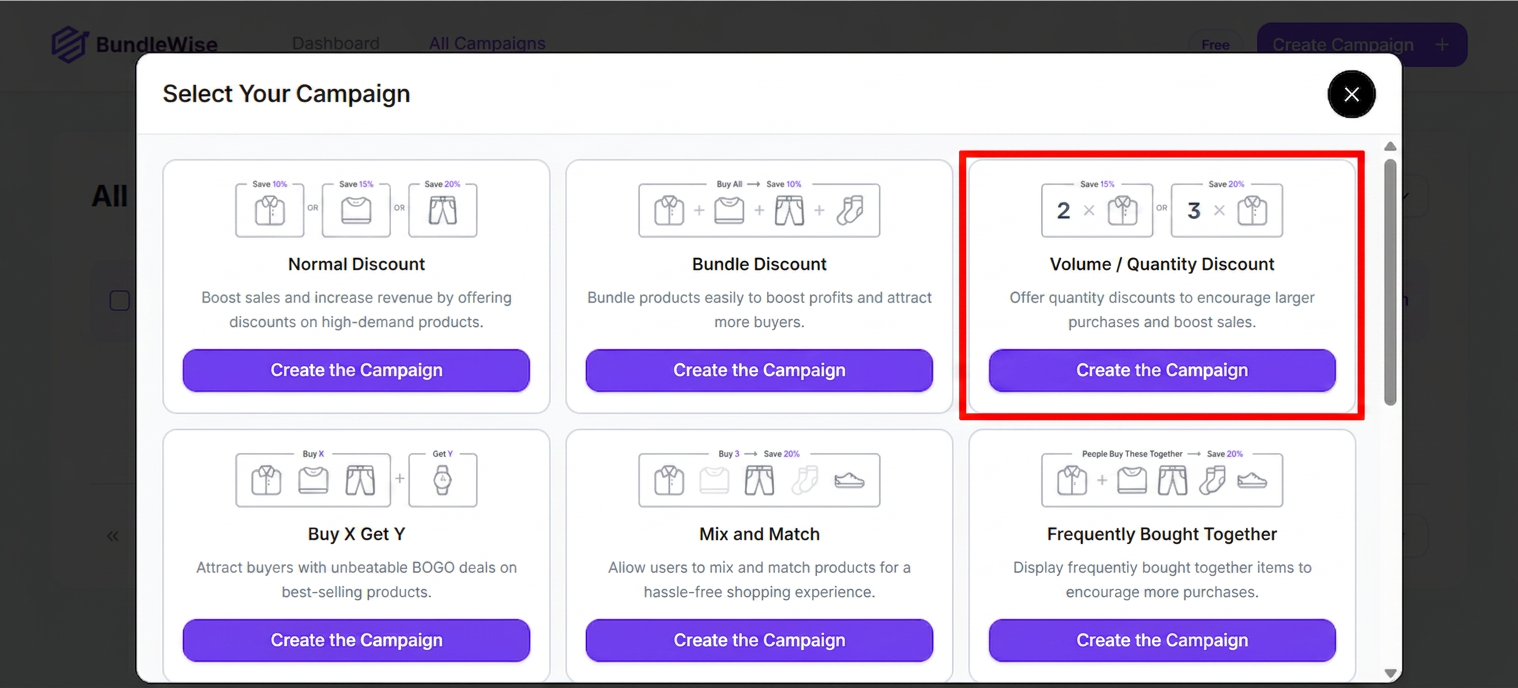Click the scrollbar up arrow in dialog
The height and width of the screenshot is (688, 1518).
coord(1390,147)
